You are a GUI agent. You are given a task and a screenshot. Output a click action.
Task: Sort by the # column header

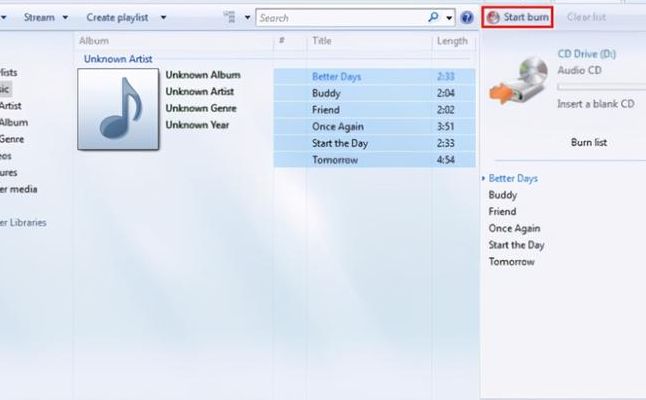click(282, 40)
